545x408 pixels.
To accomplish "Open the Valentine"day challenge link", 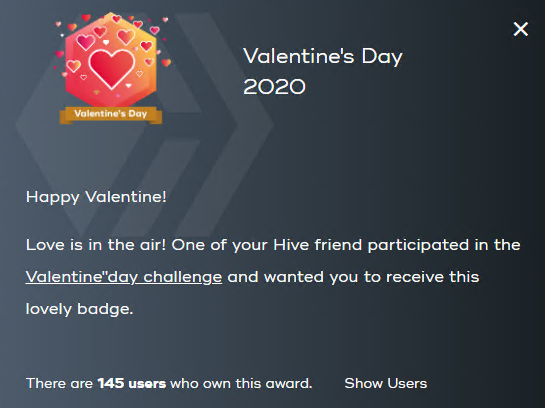I will [x=124, y=277].
